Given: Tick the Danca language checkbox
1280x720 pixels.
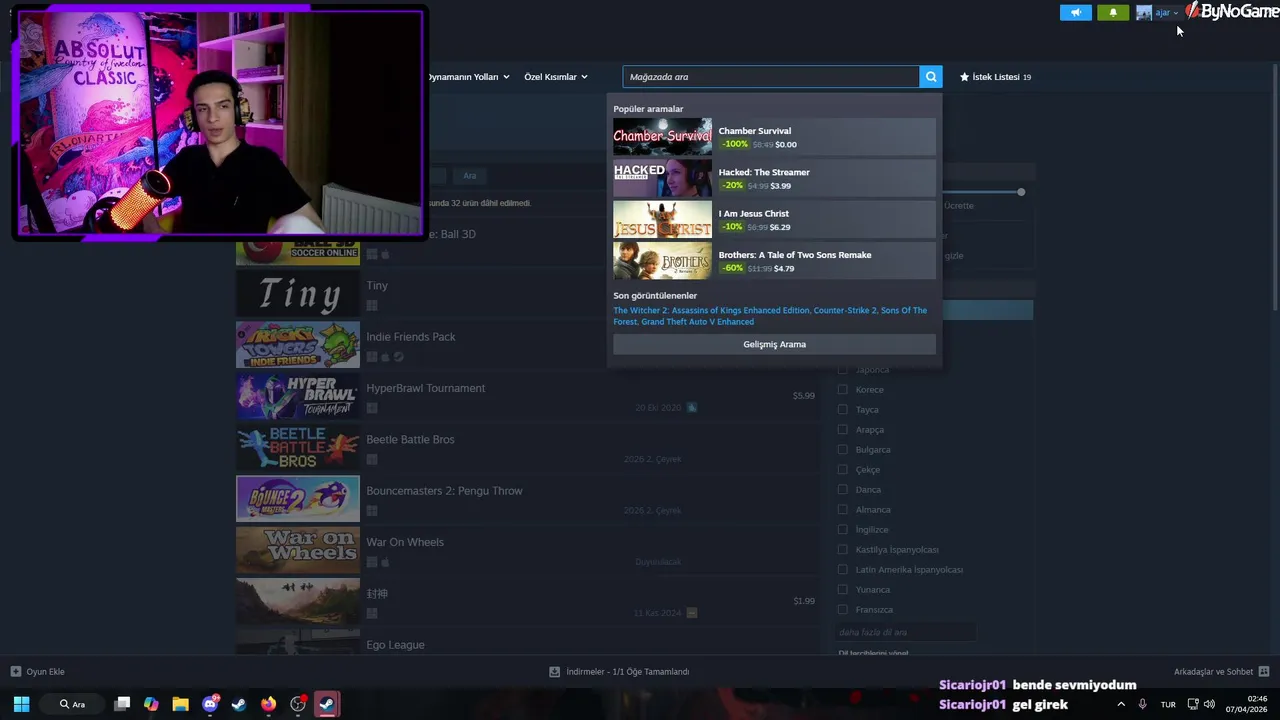Looking at the screenshot, I should coord(842,489).
